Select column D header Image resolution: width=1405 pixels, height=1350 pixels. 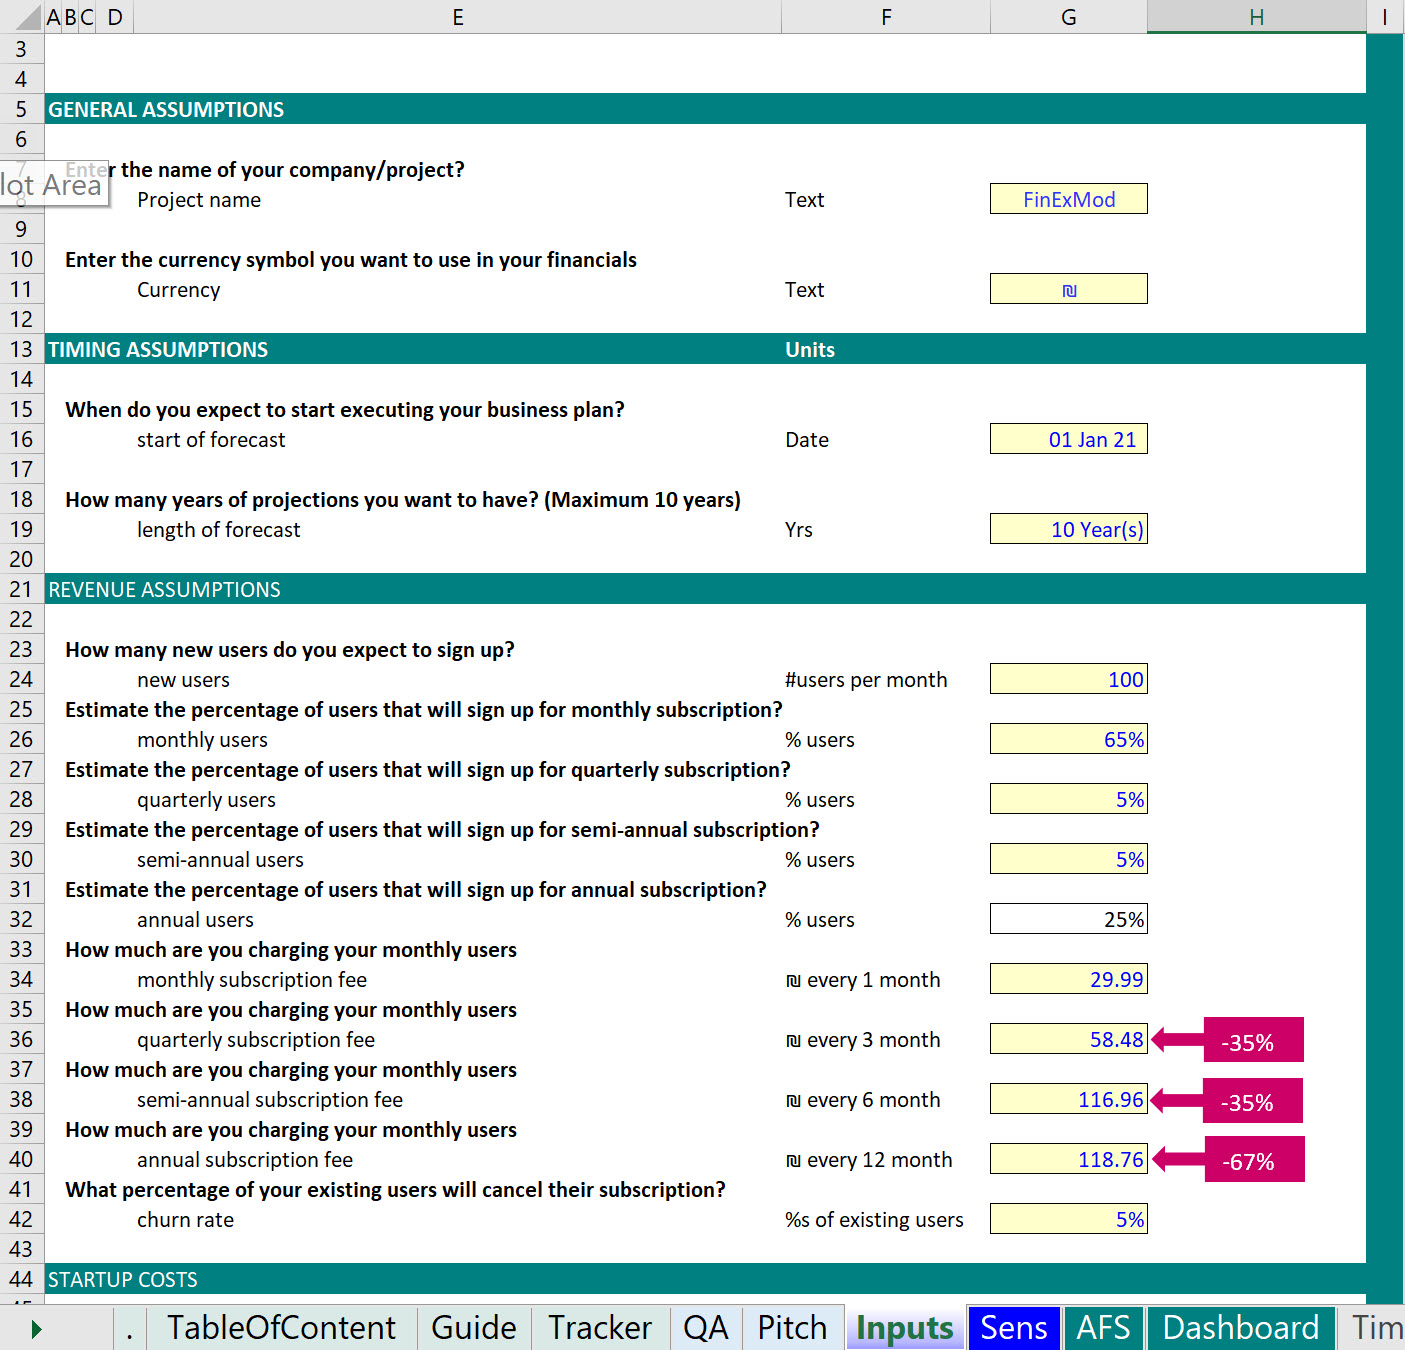pos(115,17)
